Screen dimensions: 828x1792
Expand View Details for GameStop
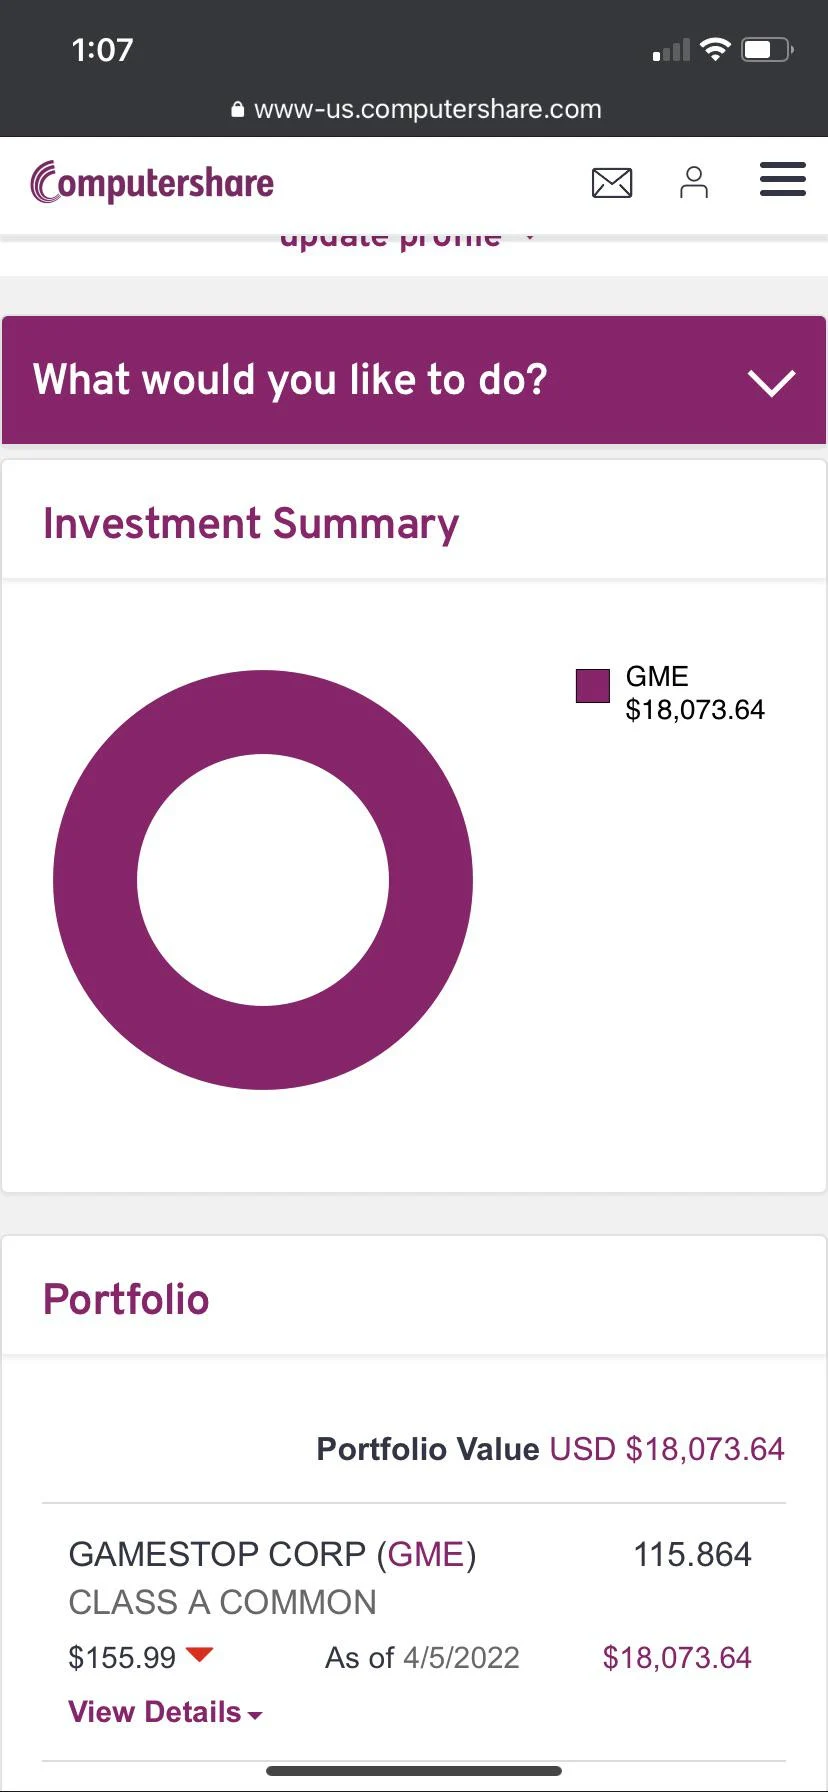coord(165,1712)
